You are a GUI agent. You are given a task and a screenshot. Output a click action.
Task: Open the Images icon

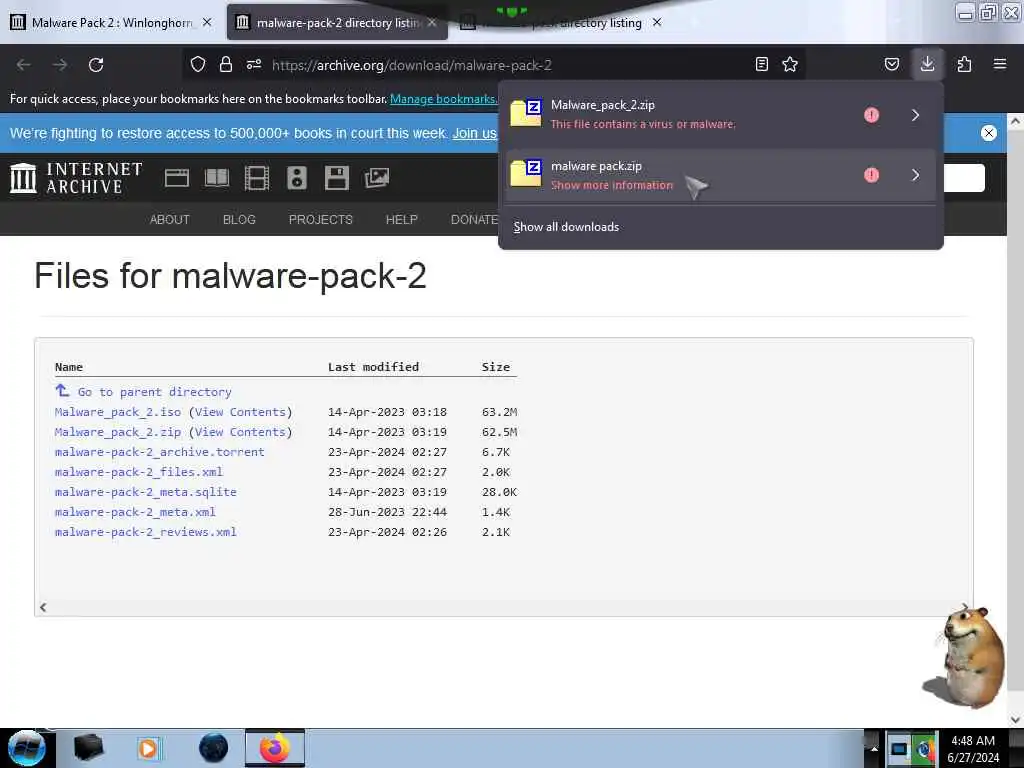pos(377,178)
